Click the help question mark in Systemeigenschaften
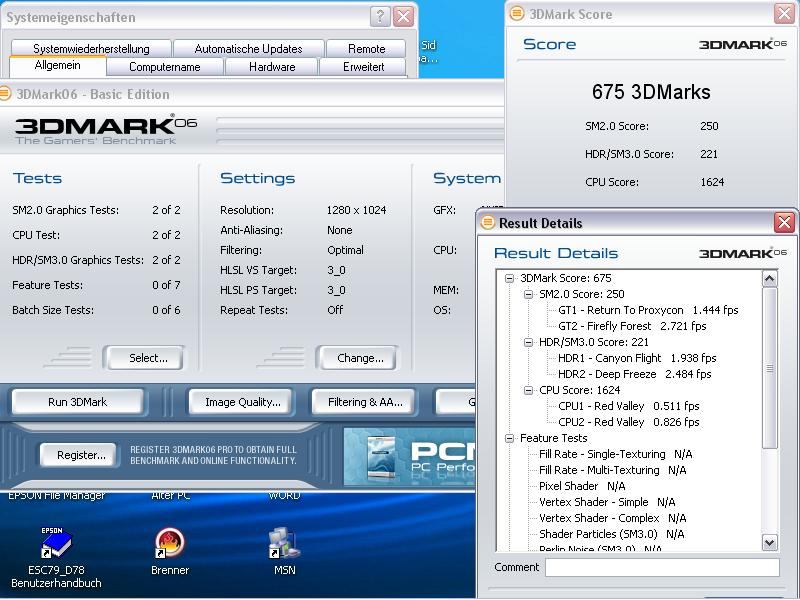The image size is (800, 600). click(380, 17)
